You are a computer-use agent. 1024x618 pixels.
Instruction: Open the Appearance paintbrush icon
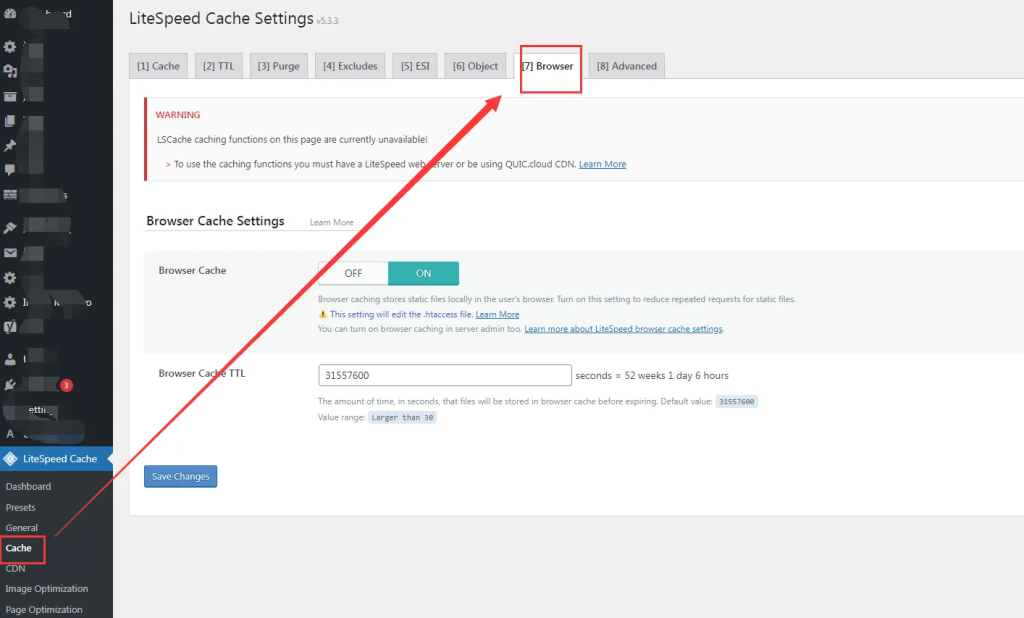click(10, 227)
